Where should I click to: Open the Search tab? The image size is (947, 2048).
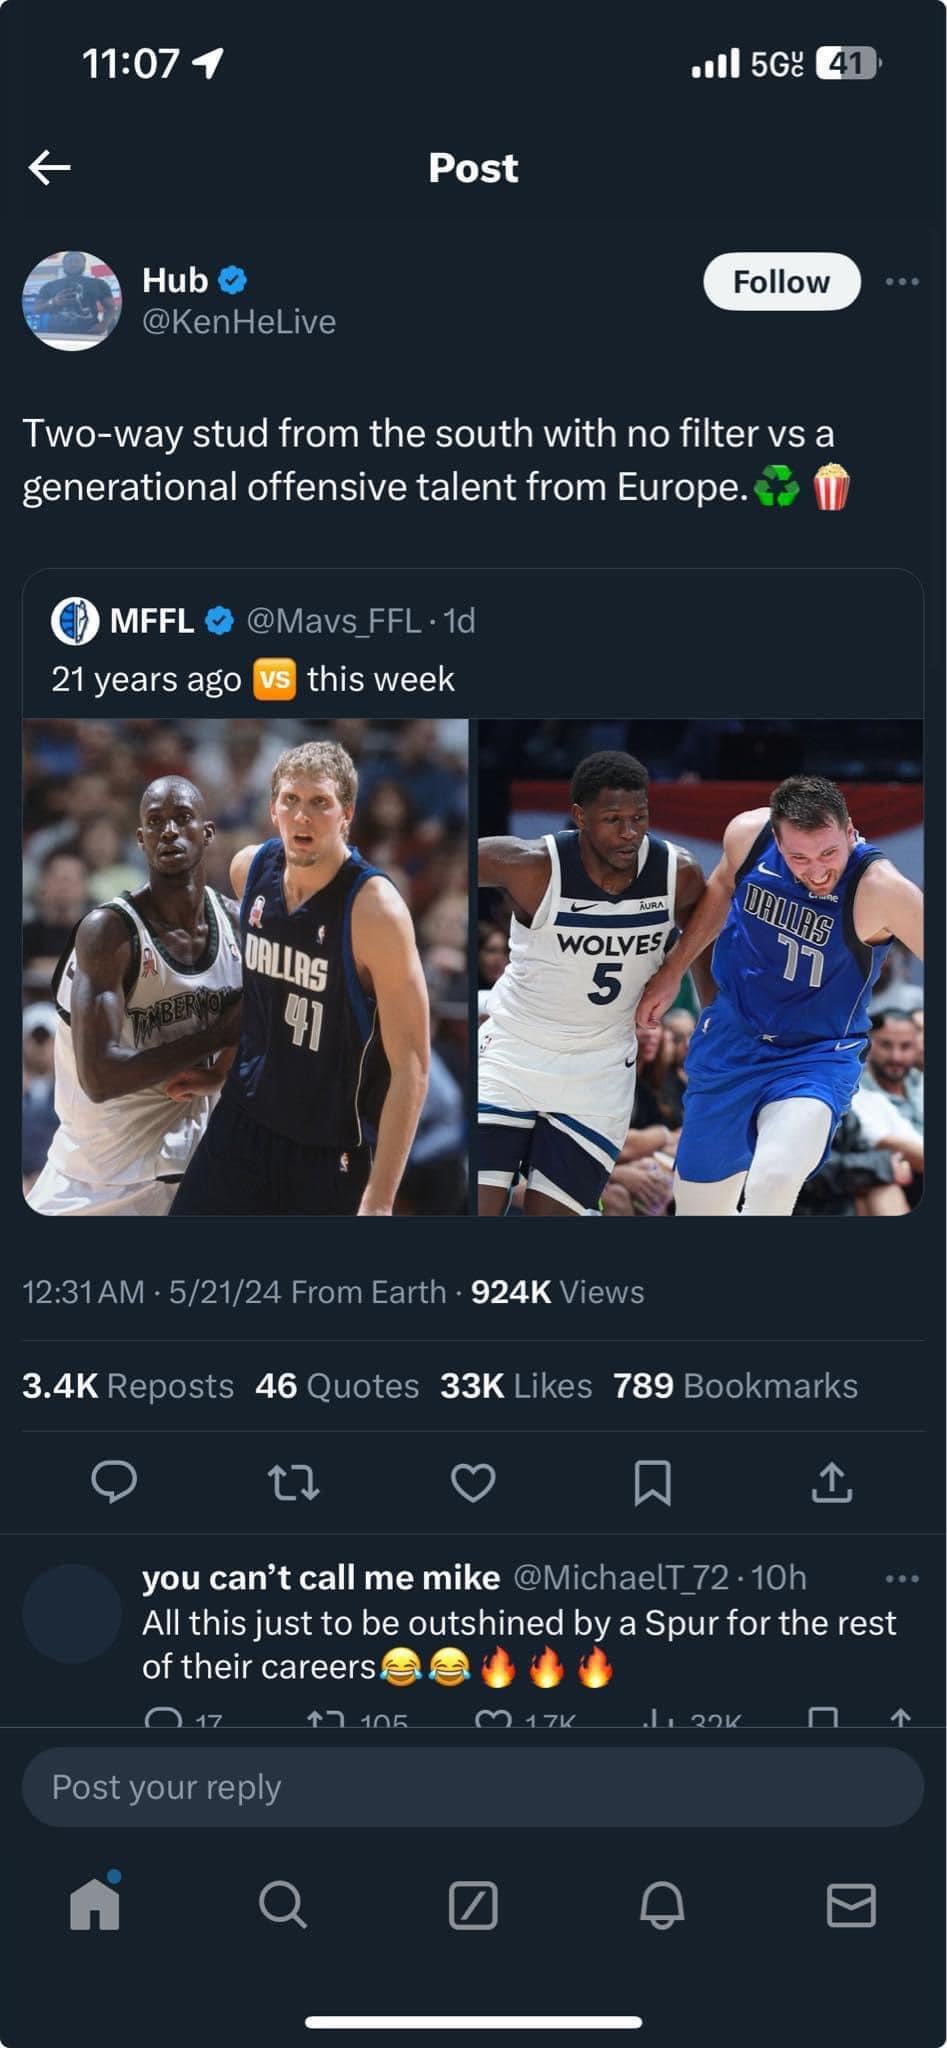click(283, 1905)
